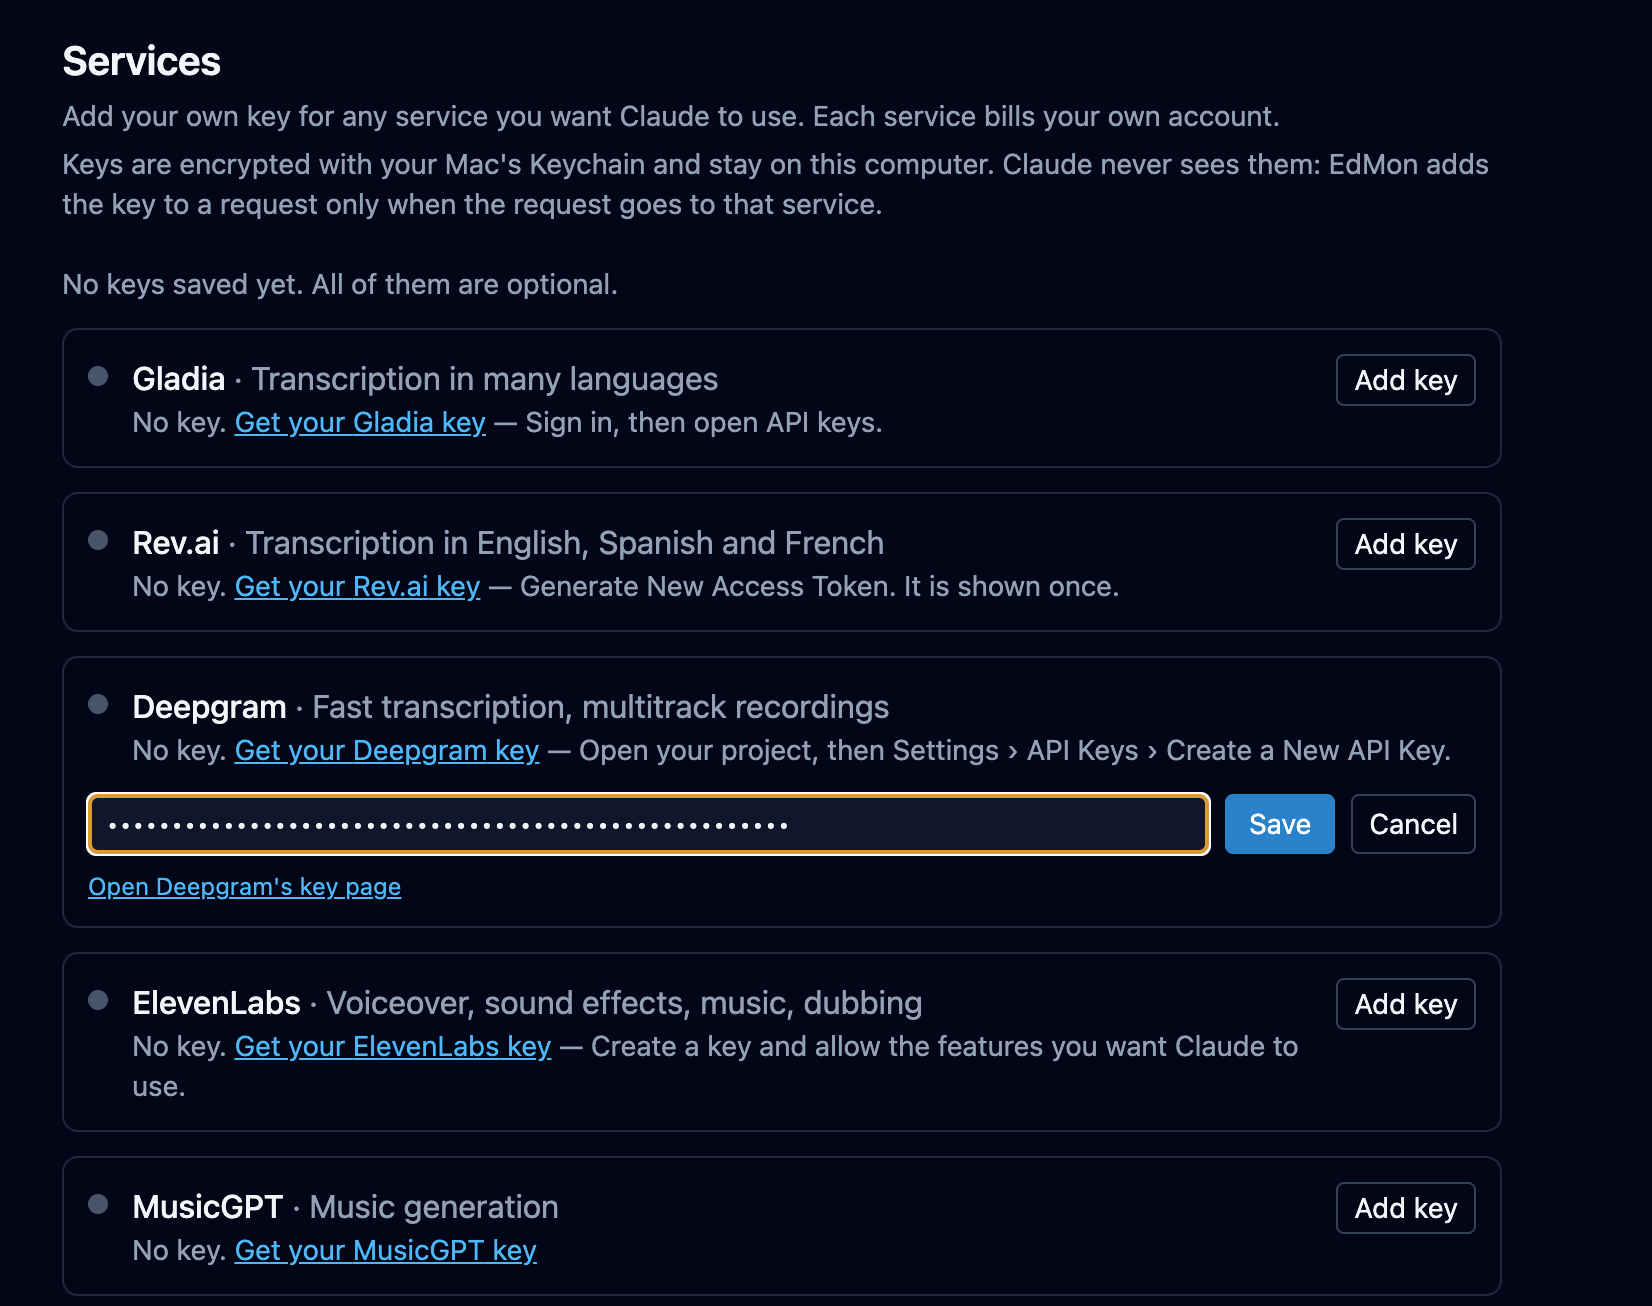This screenshot has height=1306, width=1652.
Task: Click the Deepgram service name
Action: click(209, 707)
